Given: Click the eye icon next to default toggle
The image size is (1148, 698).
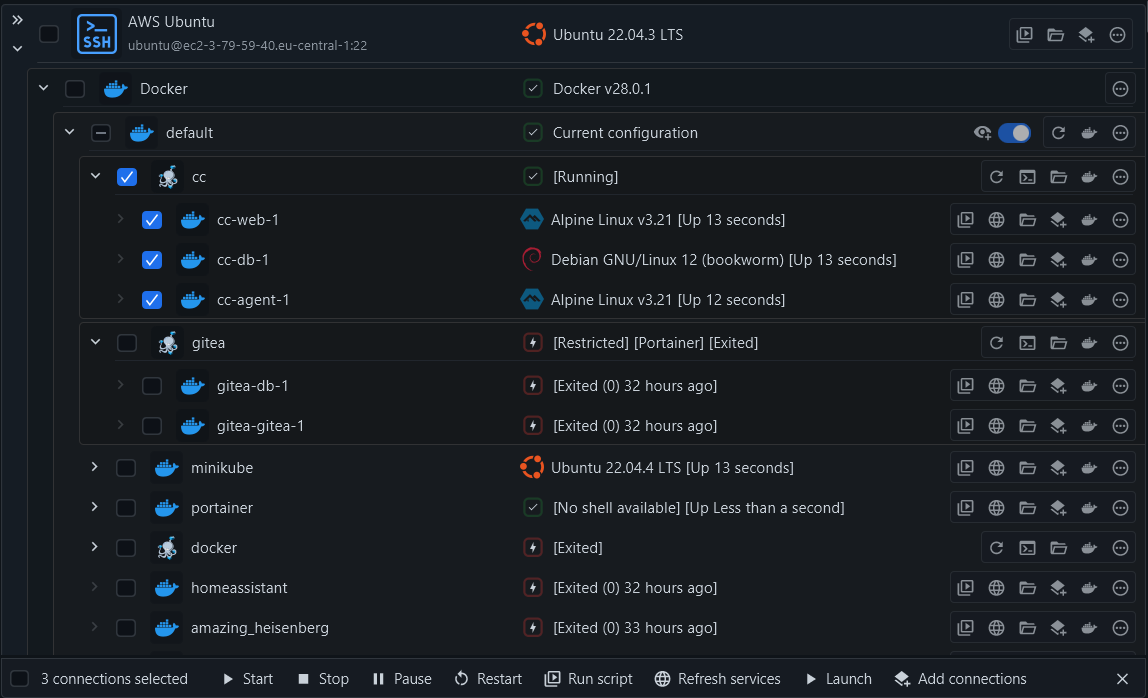Looking at the screenshot, I should tap(982, 133).
